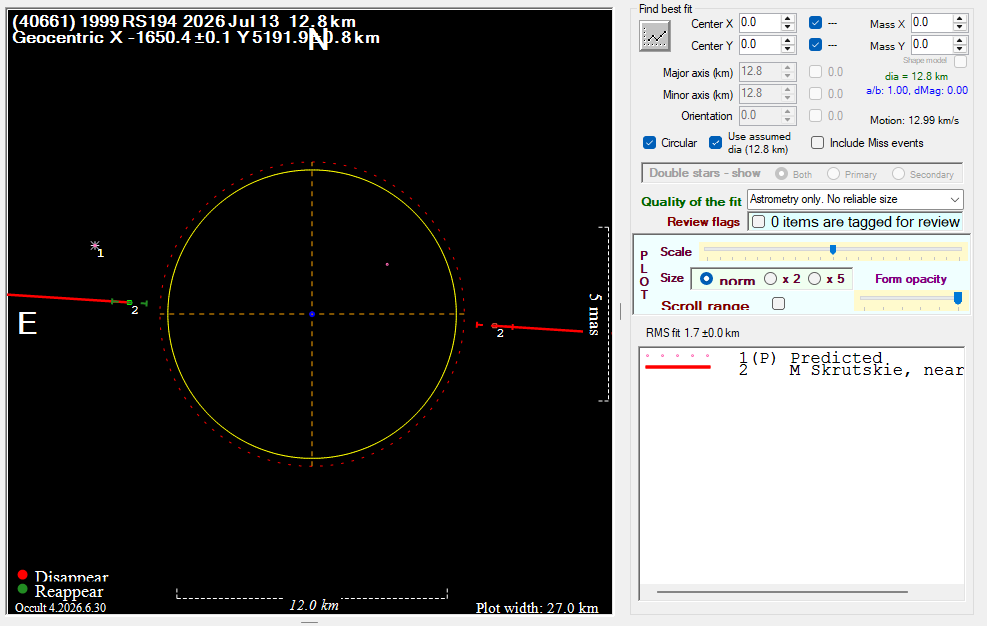Click the Form opacity slider thumb
The image size is (987, 626).
click(x=958, y=298)
